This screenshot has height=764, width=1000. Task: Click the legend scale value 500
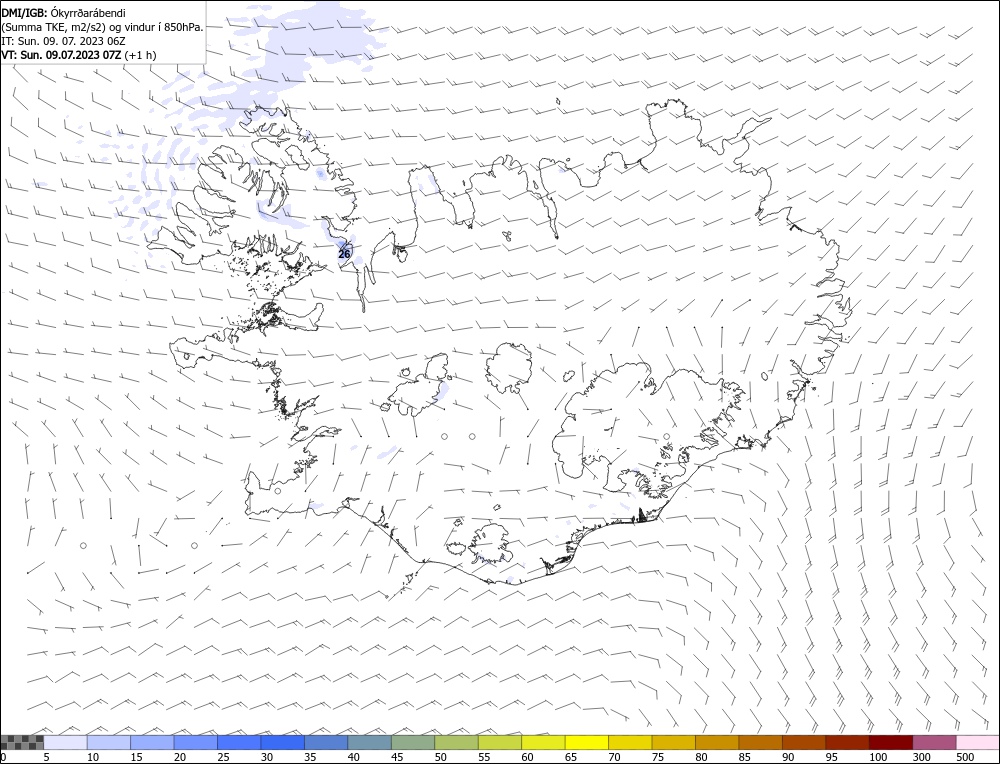point(964,757)
